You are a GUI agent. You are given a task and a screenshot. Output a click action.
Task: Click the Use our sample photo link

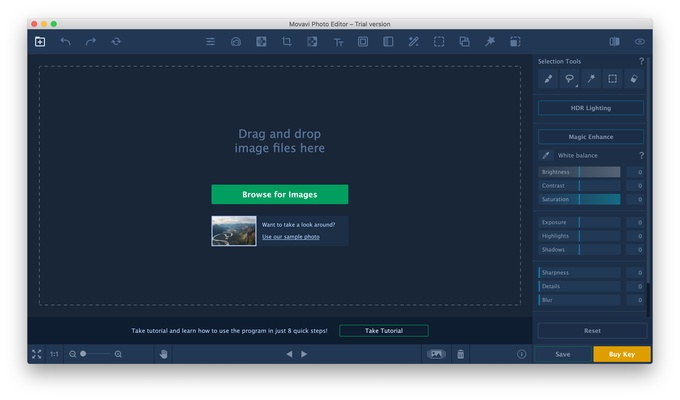[x=291, y=237]
